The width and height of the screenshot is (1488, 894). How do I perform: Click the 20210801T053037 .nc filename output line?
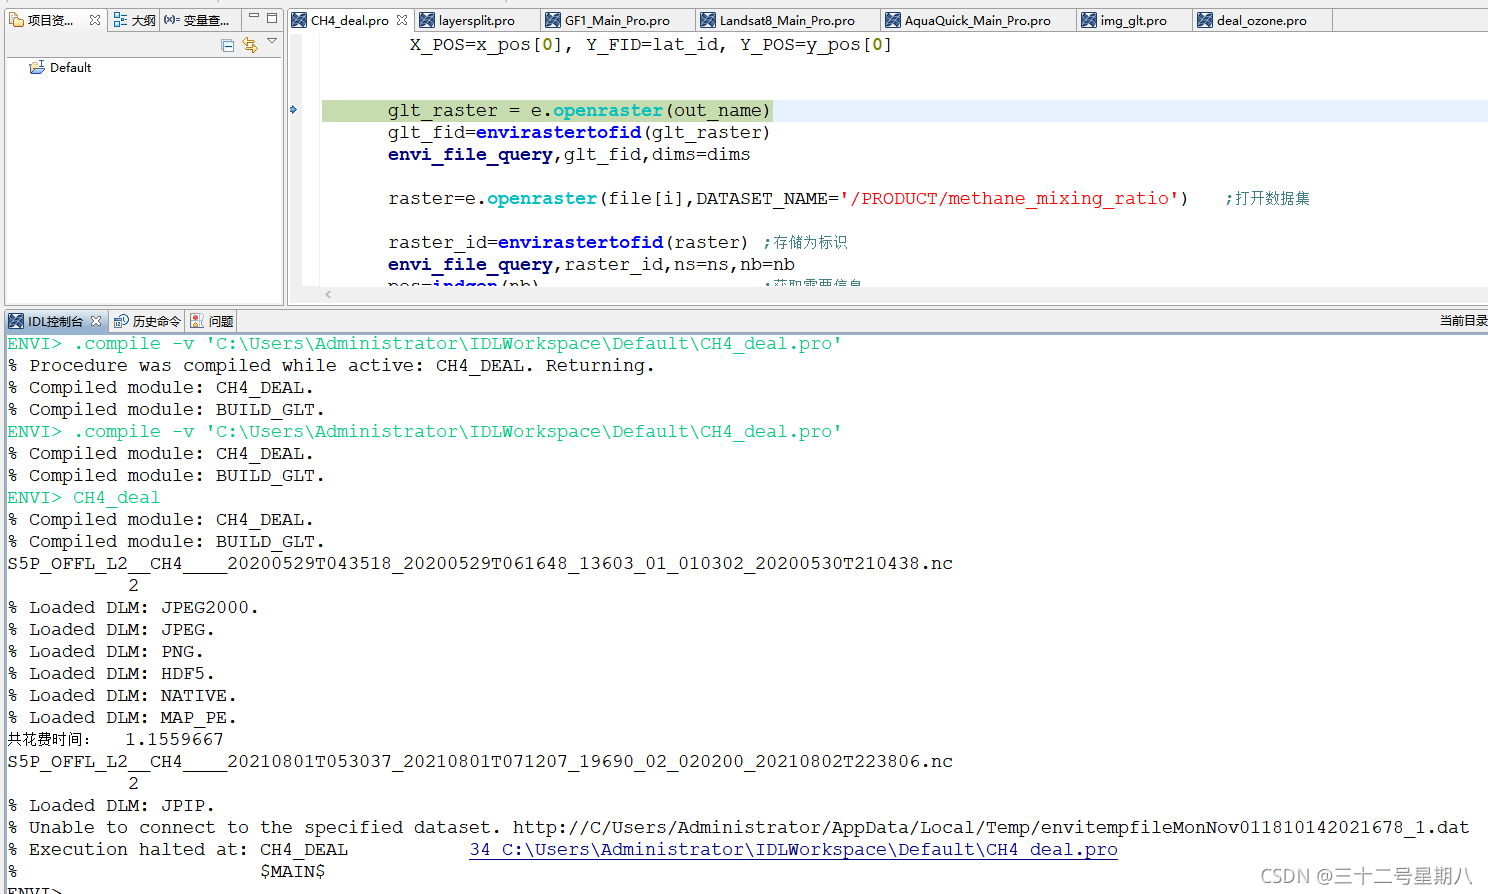tap(480, 761)
